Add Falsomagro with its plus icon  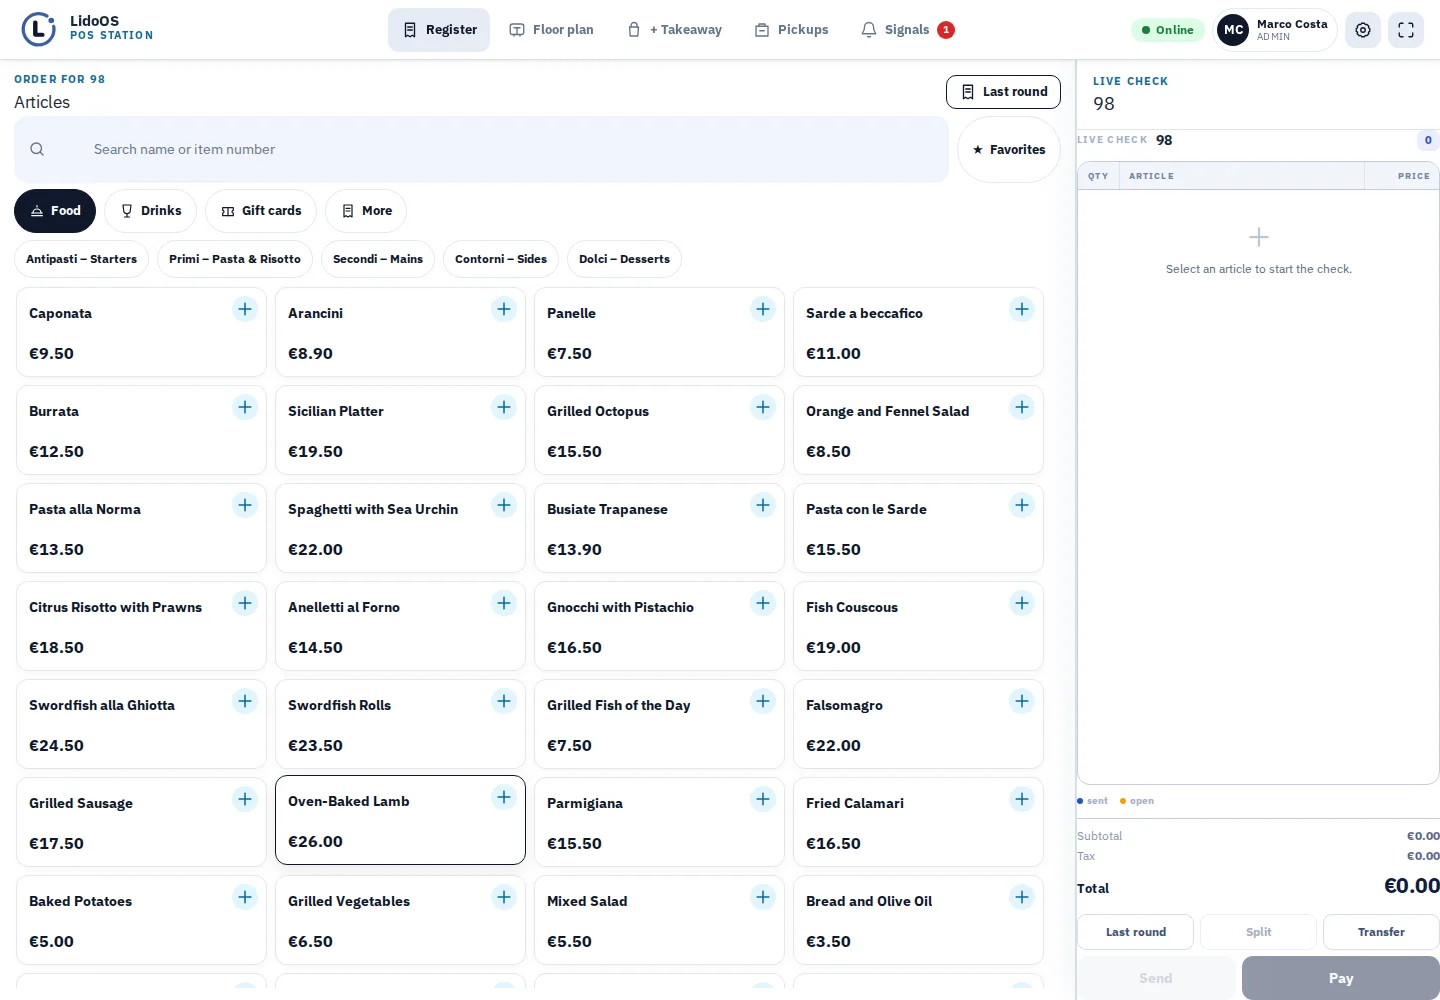tap(1022, 701)
